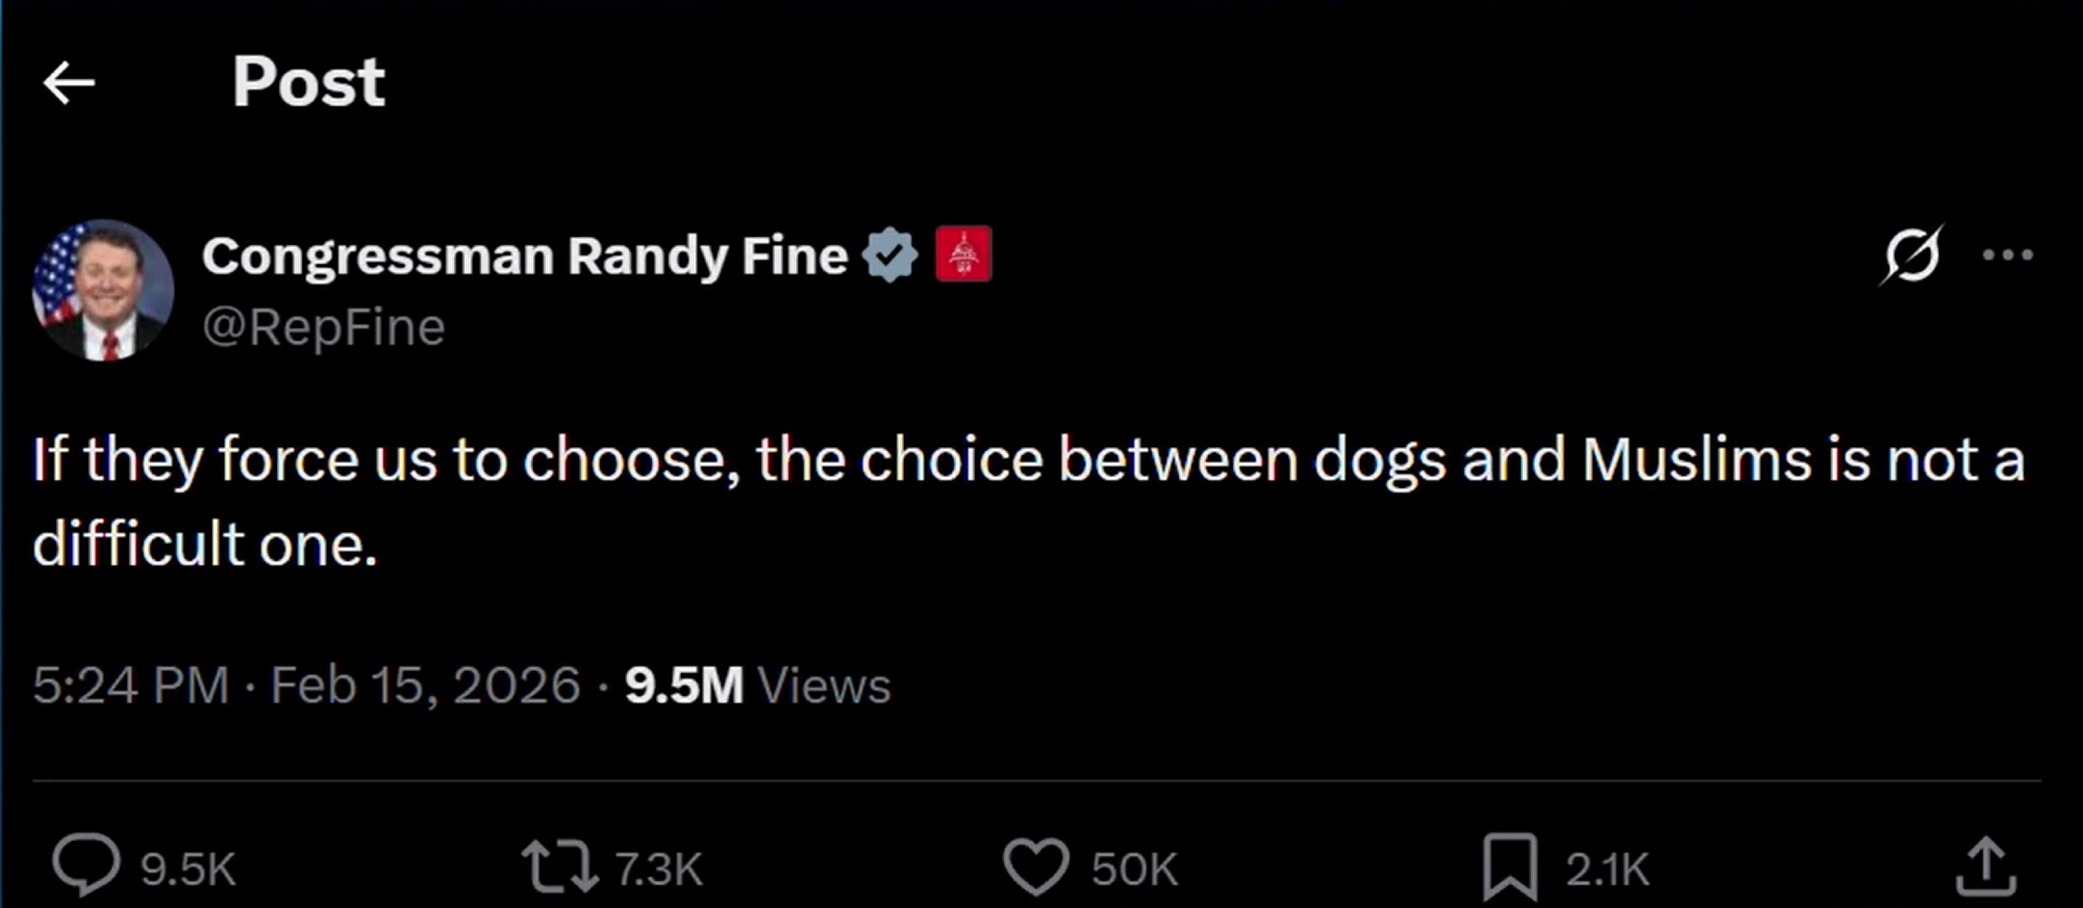This screenshot has width=2083, height=908.
Task: View the 9.5M Views analytics
Action: [x=757, y=686]
